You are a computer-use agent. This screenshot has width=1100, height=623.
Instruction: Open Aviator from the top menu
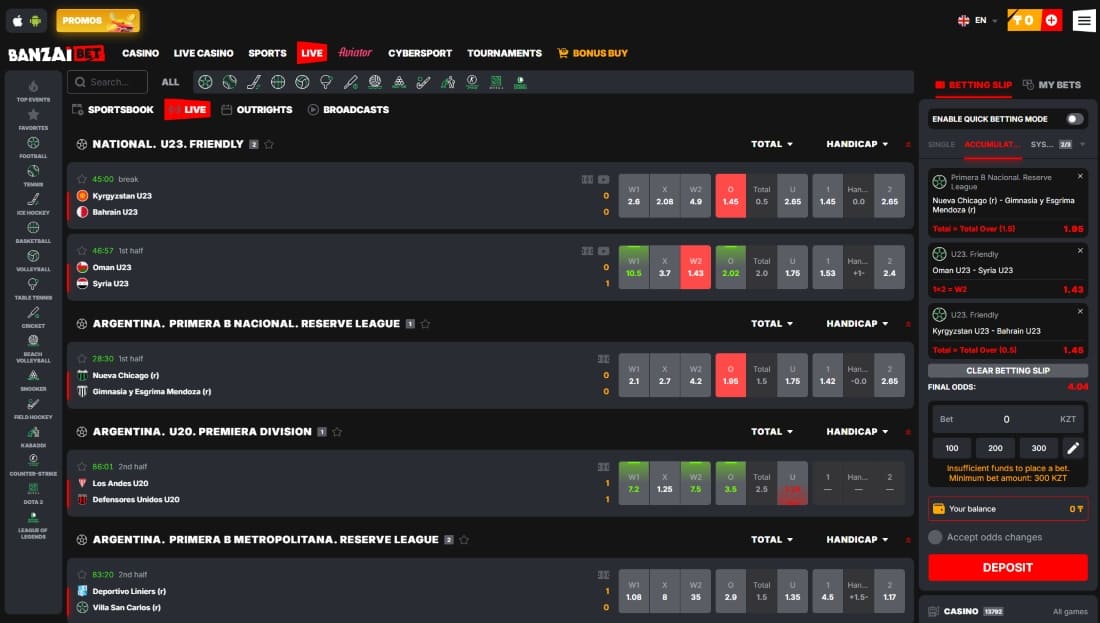355,53
